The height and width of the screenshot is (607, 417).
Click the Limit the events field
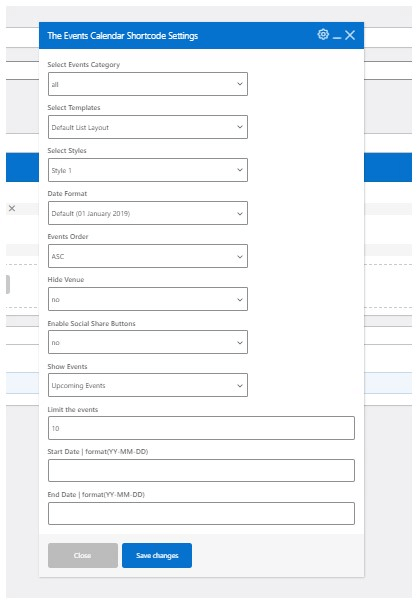tap(201, 428)
